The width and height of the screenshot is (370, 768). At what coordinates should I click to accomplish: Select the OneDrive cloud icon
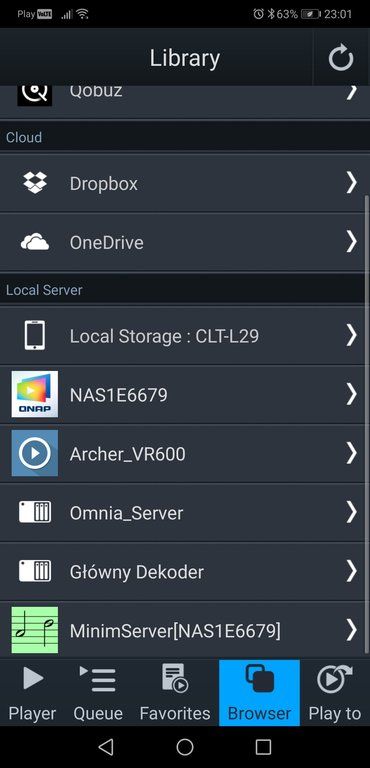coord(35,242)
